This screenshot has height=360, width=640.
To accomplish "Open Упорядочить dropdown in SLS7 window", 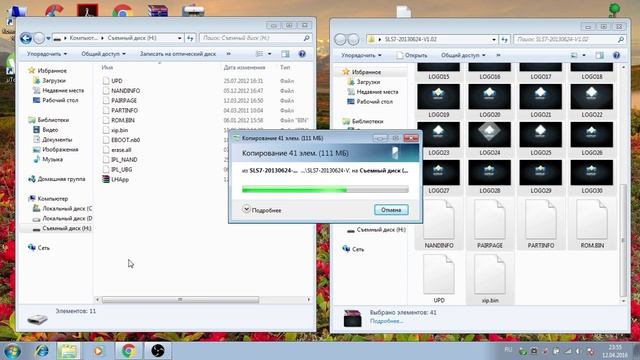I will pyautogui.click(x=361, y=55).
